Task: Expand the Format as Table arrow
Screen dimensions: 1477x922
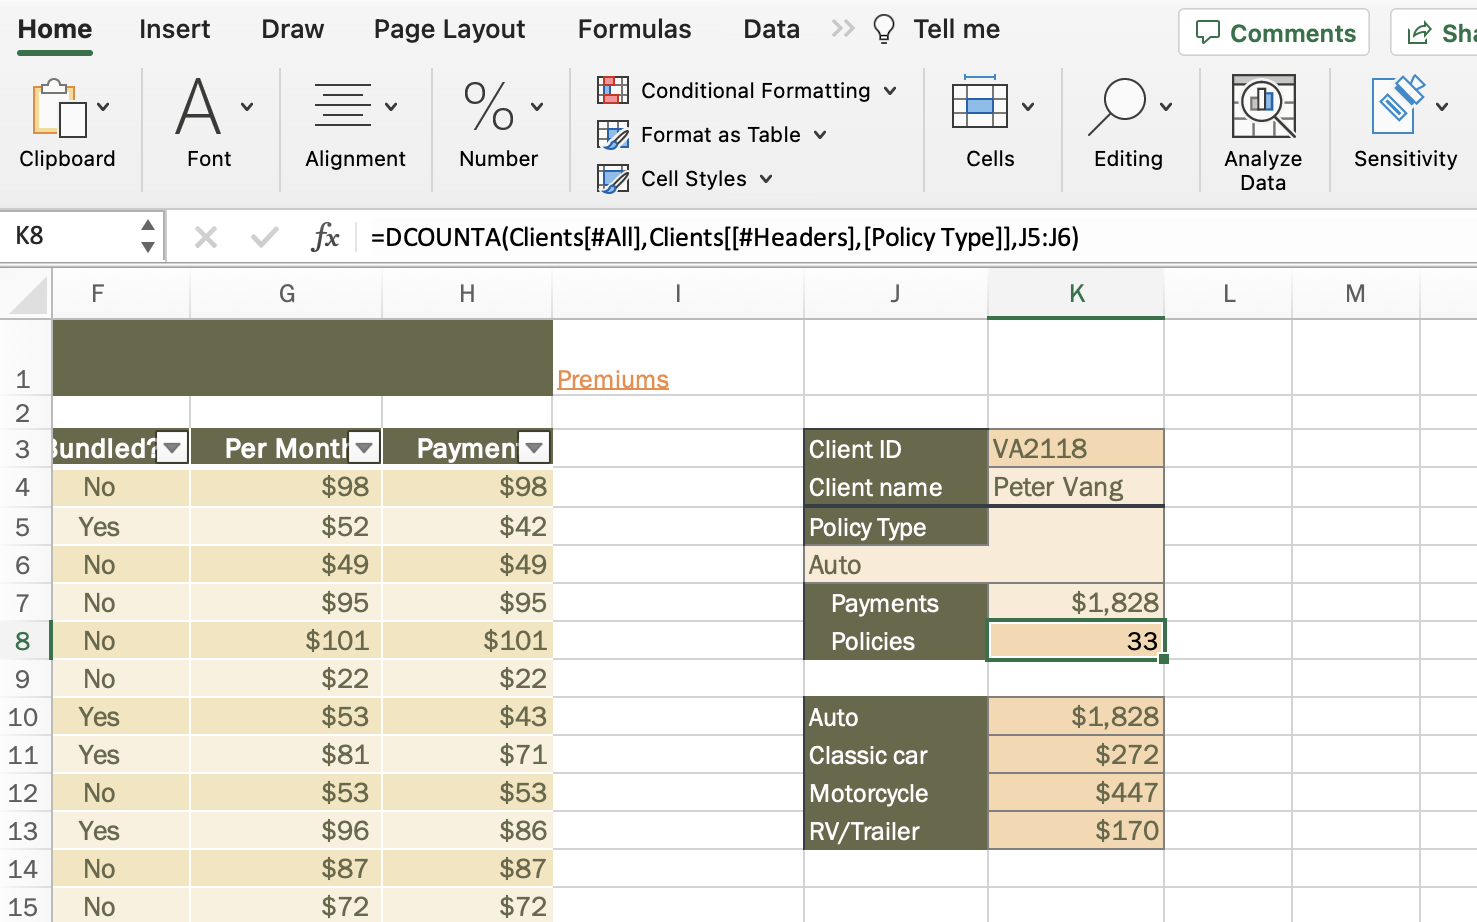Action: tap(820, 135)
